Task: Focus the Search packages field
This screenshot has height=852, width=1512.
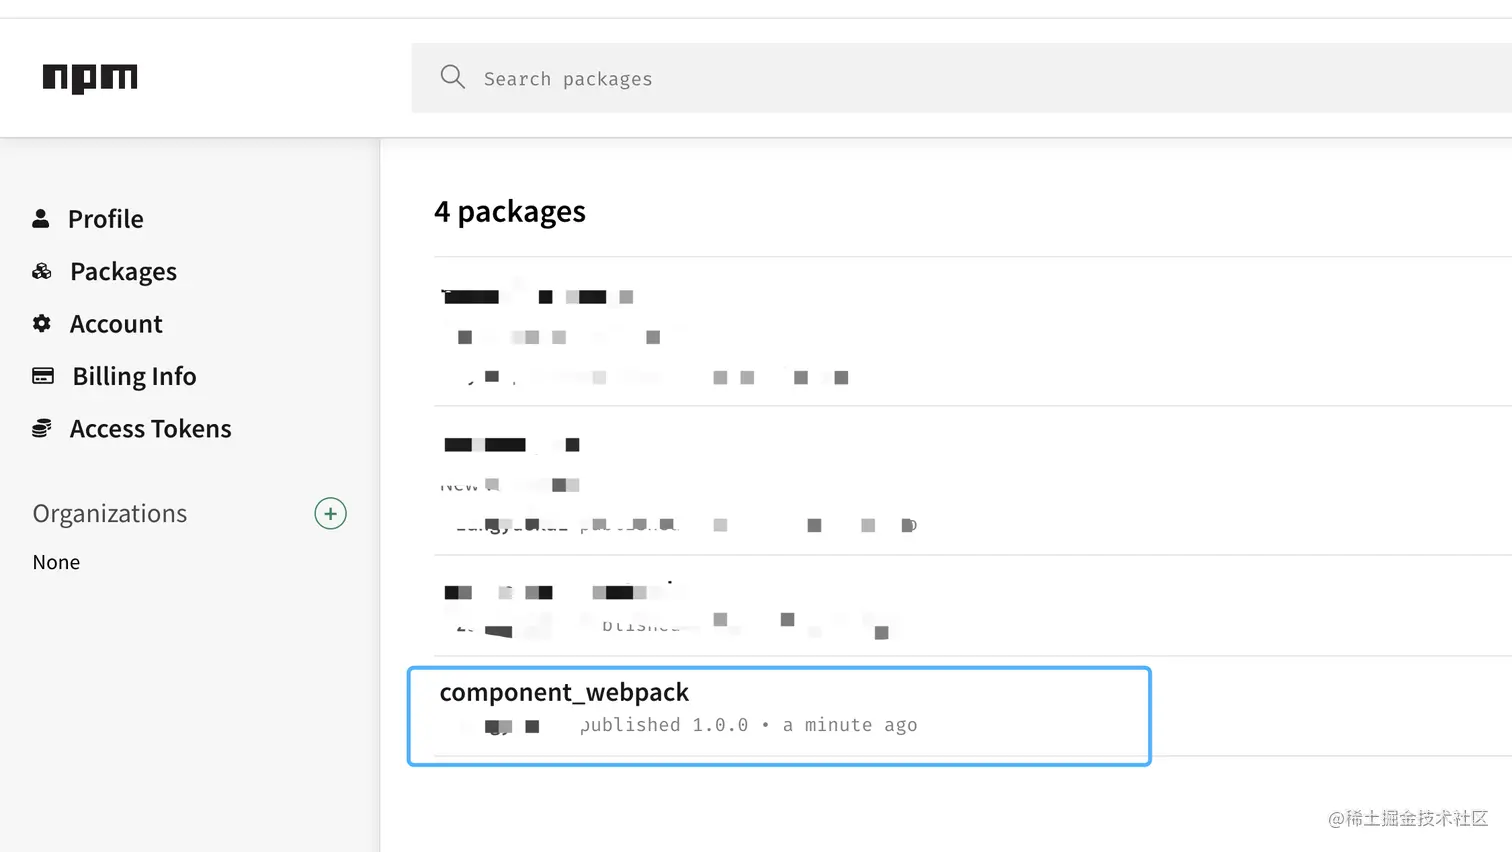Action: 900,78
